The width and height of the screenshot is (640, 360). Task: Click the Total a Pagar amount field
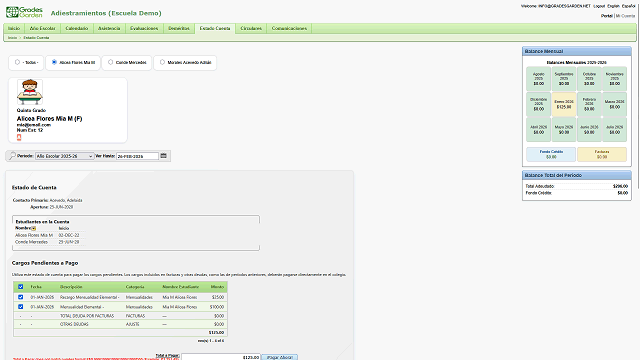221,357
